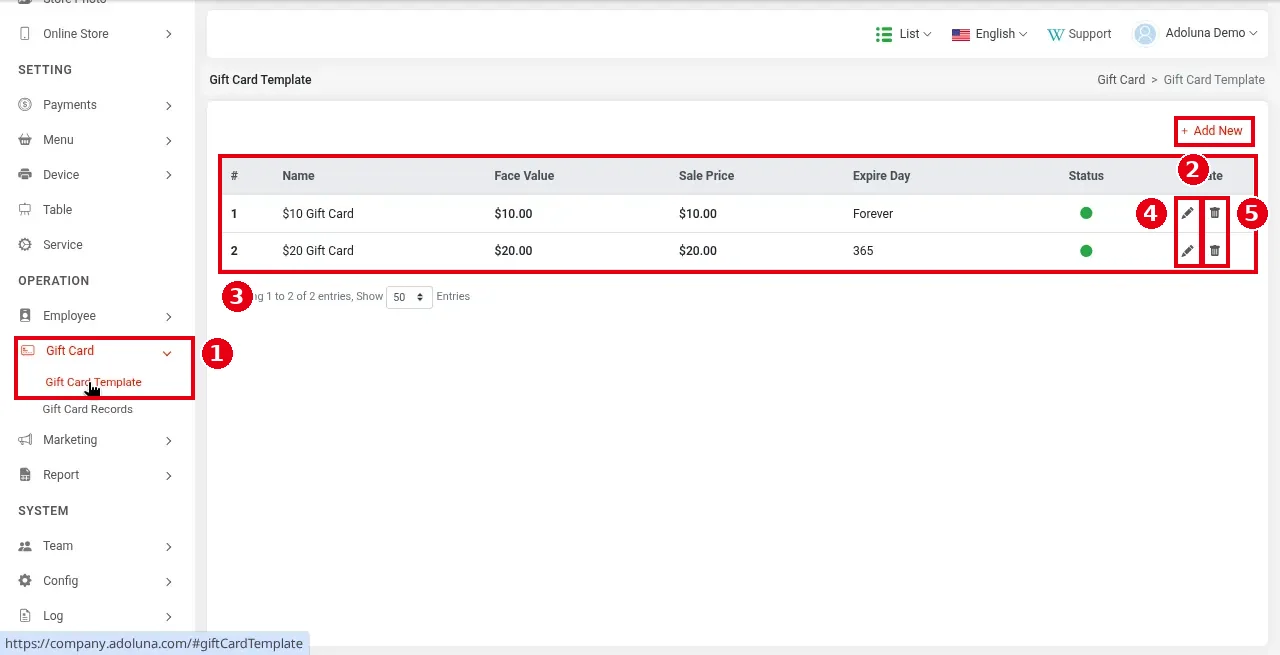The height and width of the screenshot is (655, 1280).
Task: Expand the Payments submenu arrow
Action: (x=169, y=106)
